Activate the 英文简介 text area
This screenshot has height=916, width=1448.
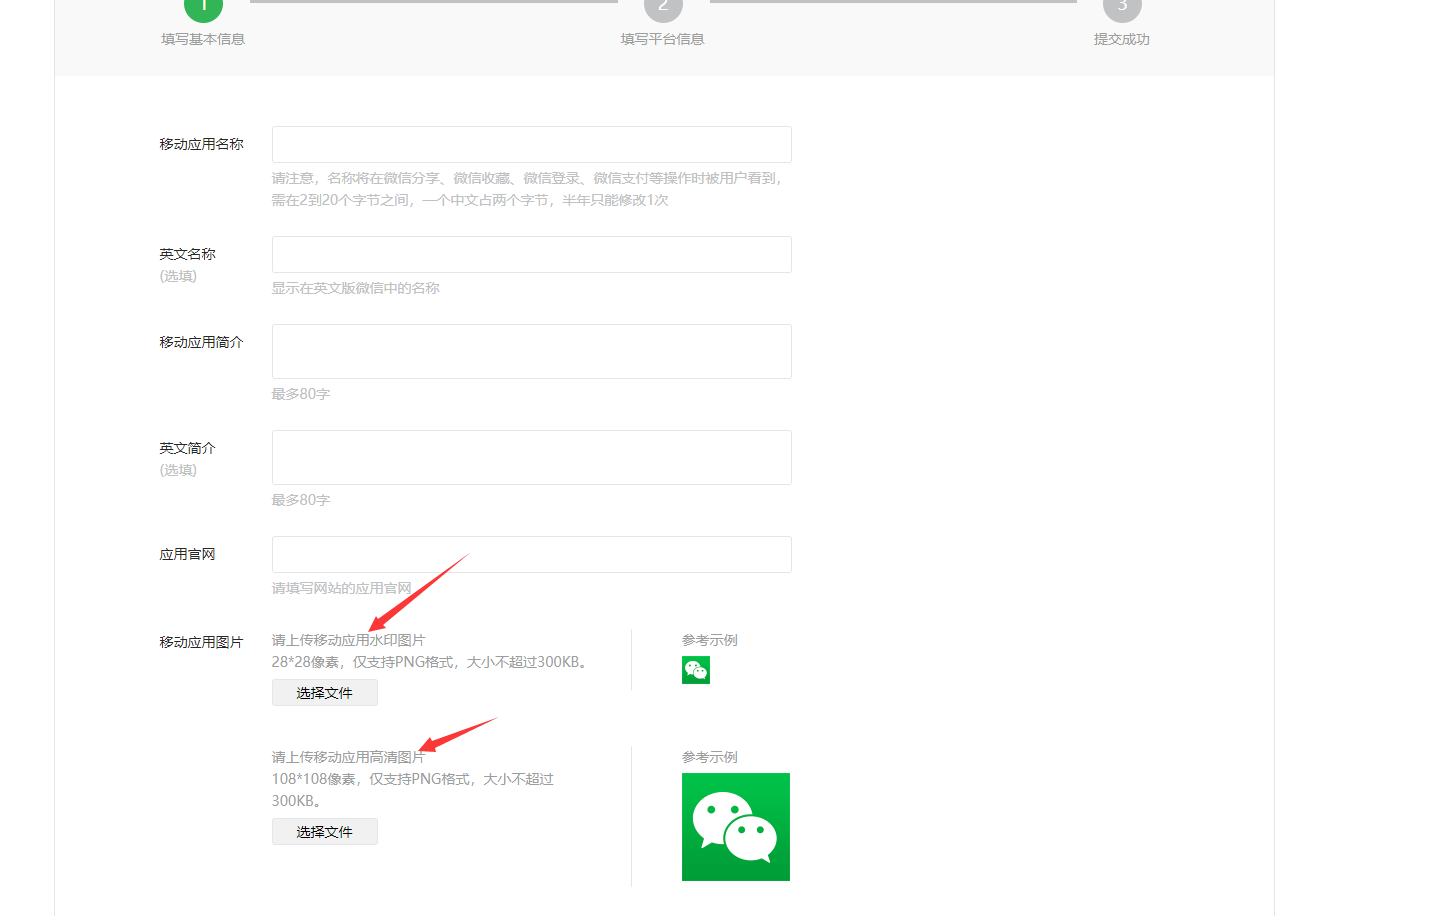pos(532,458)
